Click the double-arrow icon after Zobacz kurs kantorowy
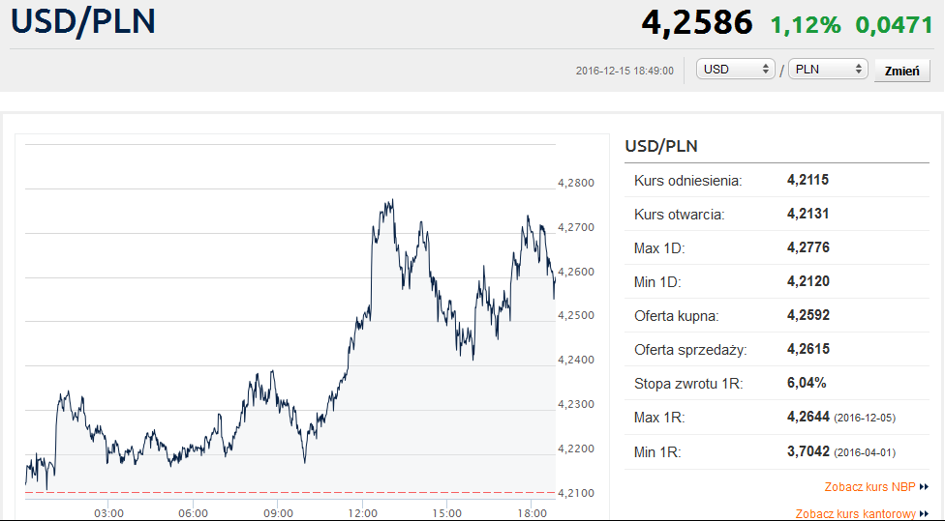This screenshot has height=521, width=945. 924,514
